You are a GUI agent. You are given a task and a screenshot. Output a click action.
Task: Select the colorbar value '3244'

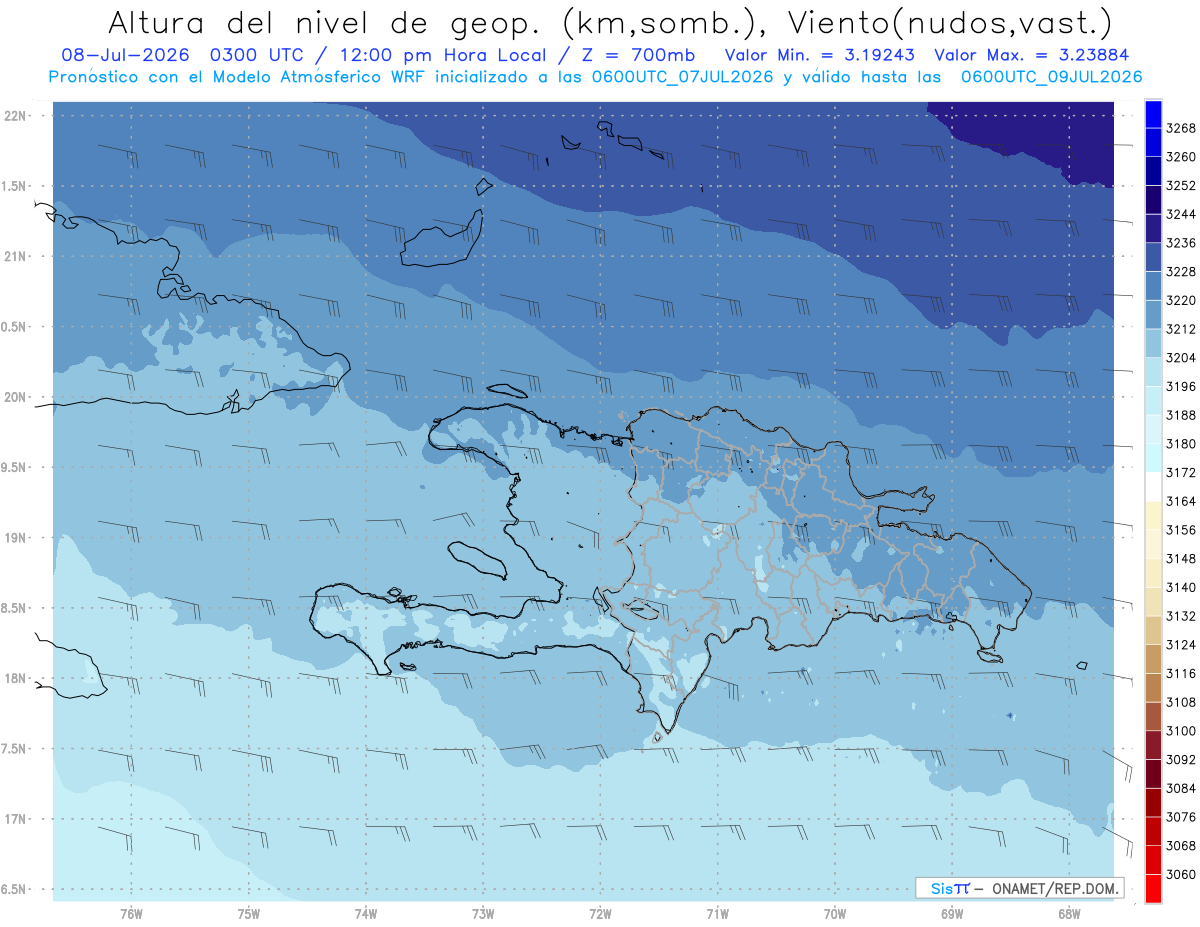click(x=1181, y=215)
